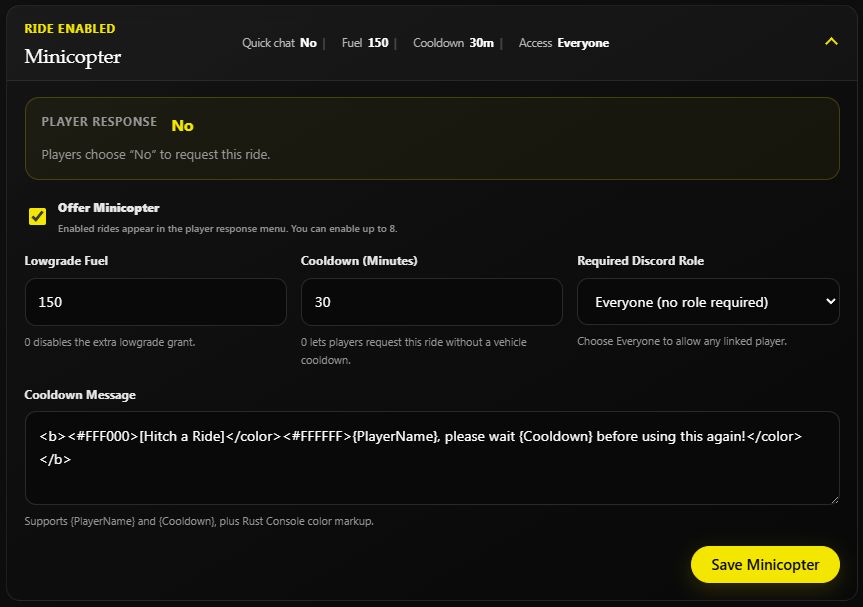Click the Cooldown Message textarea resize handle

(835, 500)
